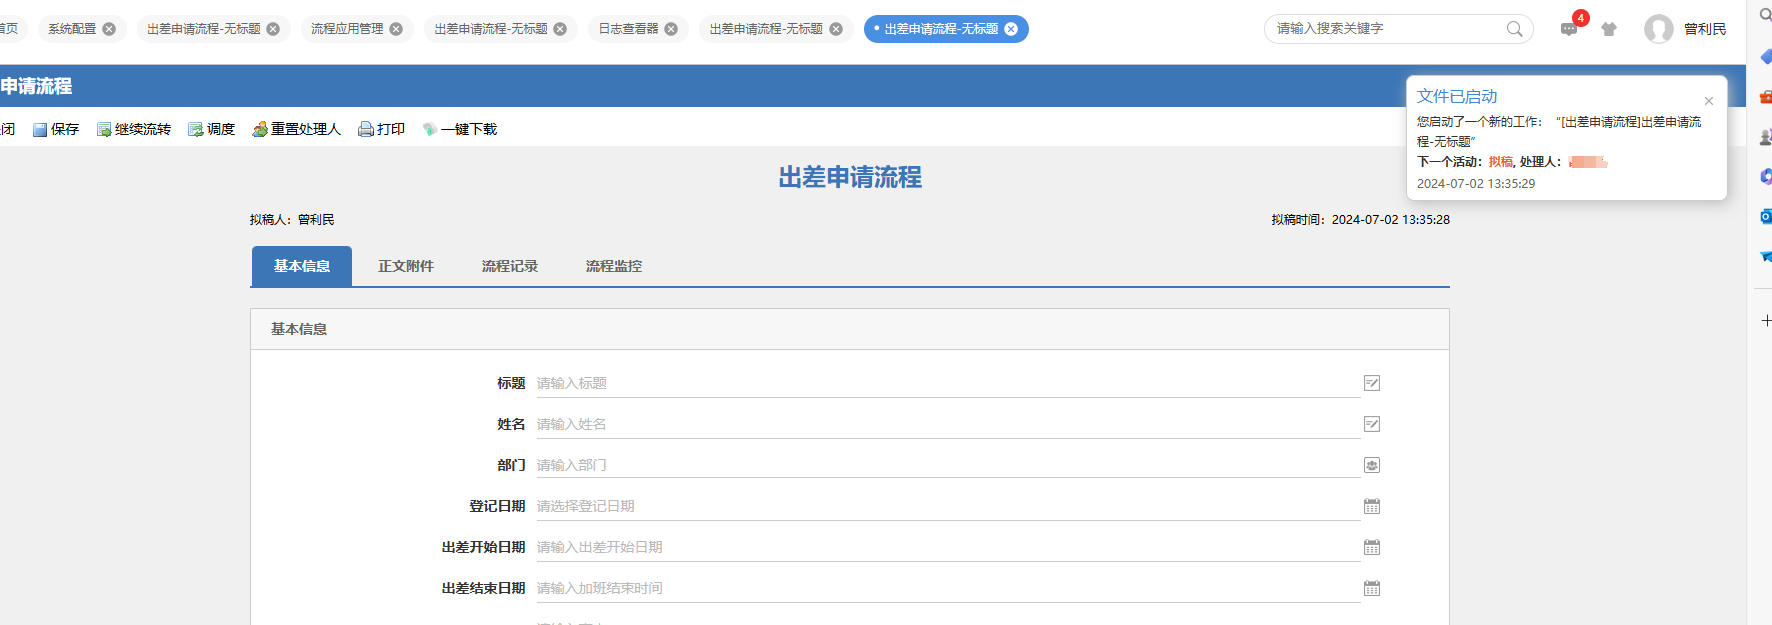1772x625 pixels.
Task: Click the notification timestamp 2024-07-02 13:35:29
Action: point(1476,184)
